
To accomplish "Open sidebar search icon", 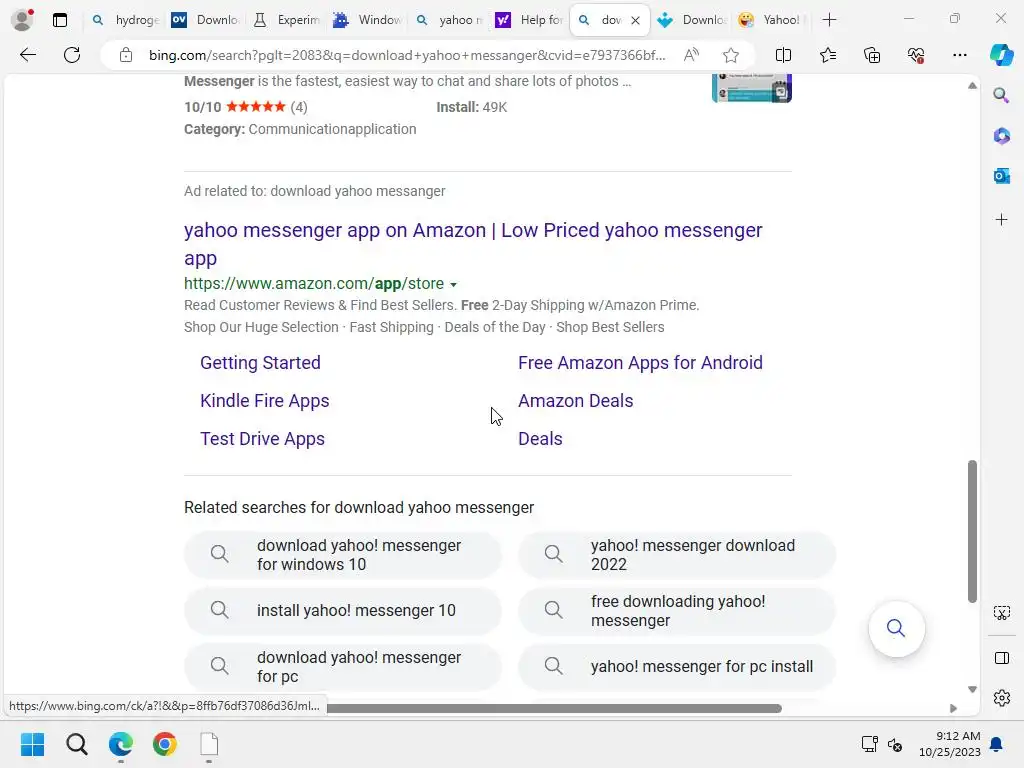I will coord(1001,96).
